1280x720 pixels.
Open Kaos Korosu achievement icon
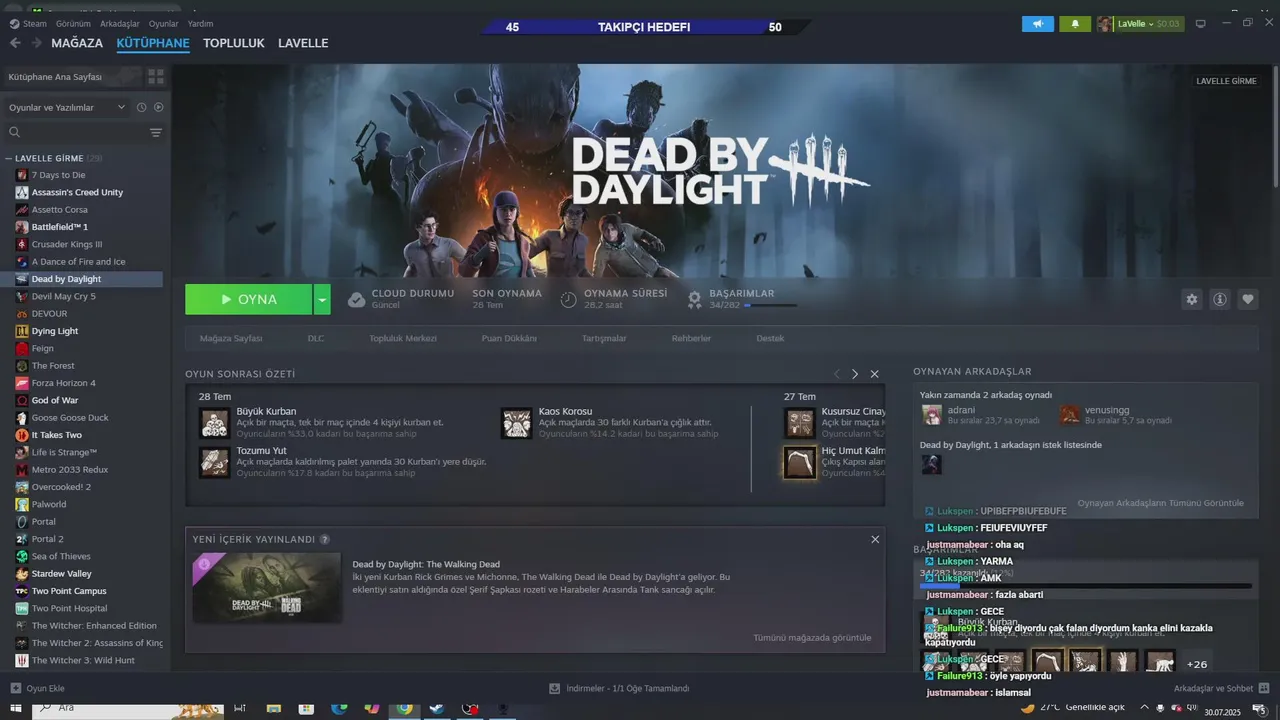tap(517, 423)
